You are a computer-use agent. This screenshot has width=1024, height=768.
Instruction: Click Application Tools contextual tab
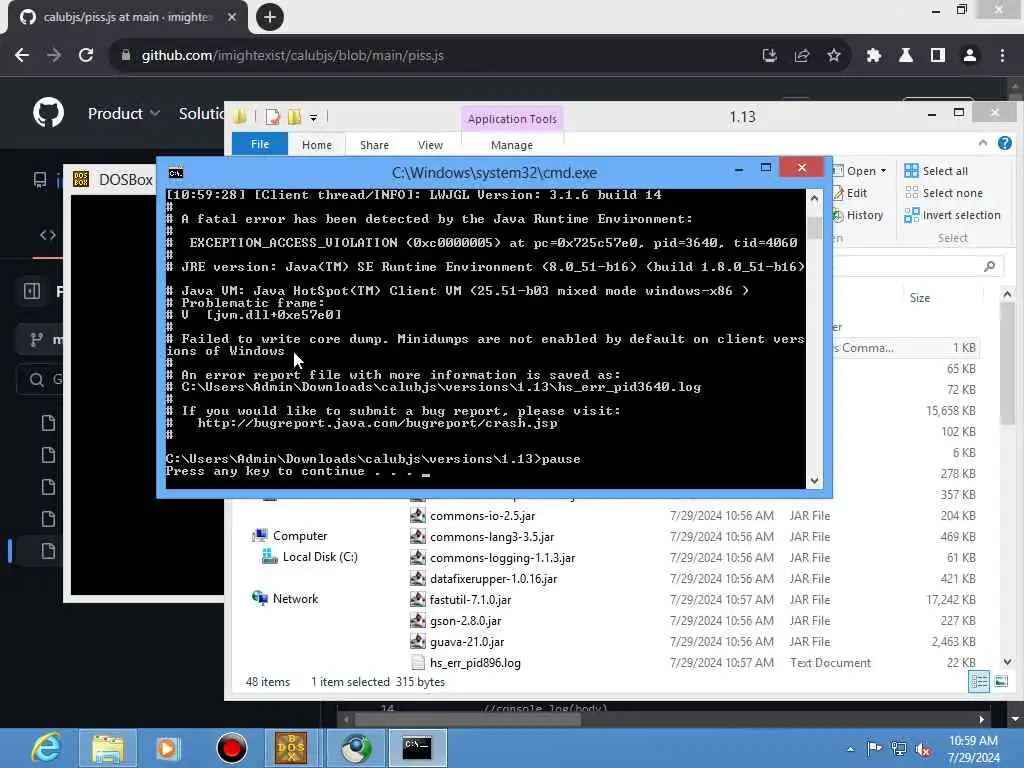(x=512, y=119)
